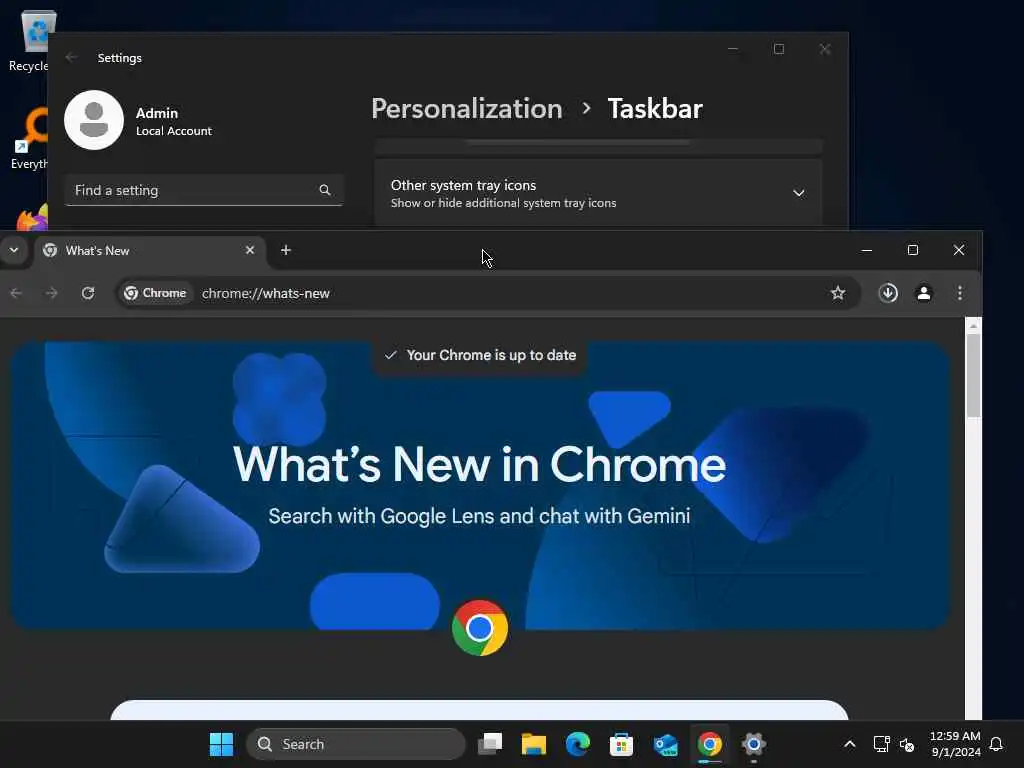The image size is (1024, 768).
Task: Open Outlook from taskbar
Action: (x=665, y=744)
